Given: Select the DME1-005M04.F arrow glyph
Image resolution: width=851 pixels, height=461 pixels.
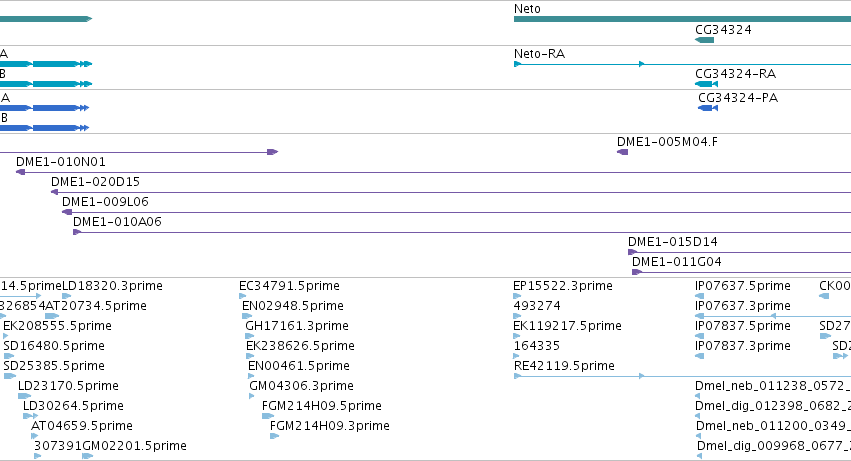Looking at the screenshot, I should [623, 152].
